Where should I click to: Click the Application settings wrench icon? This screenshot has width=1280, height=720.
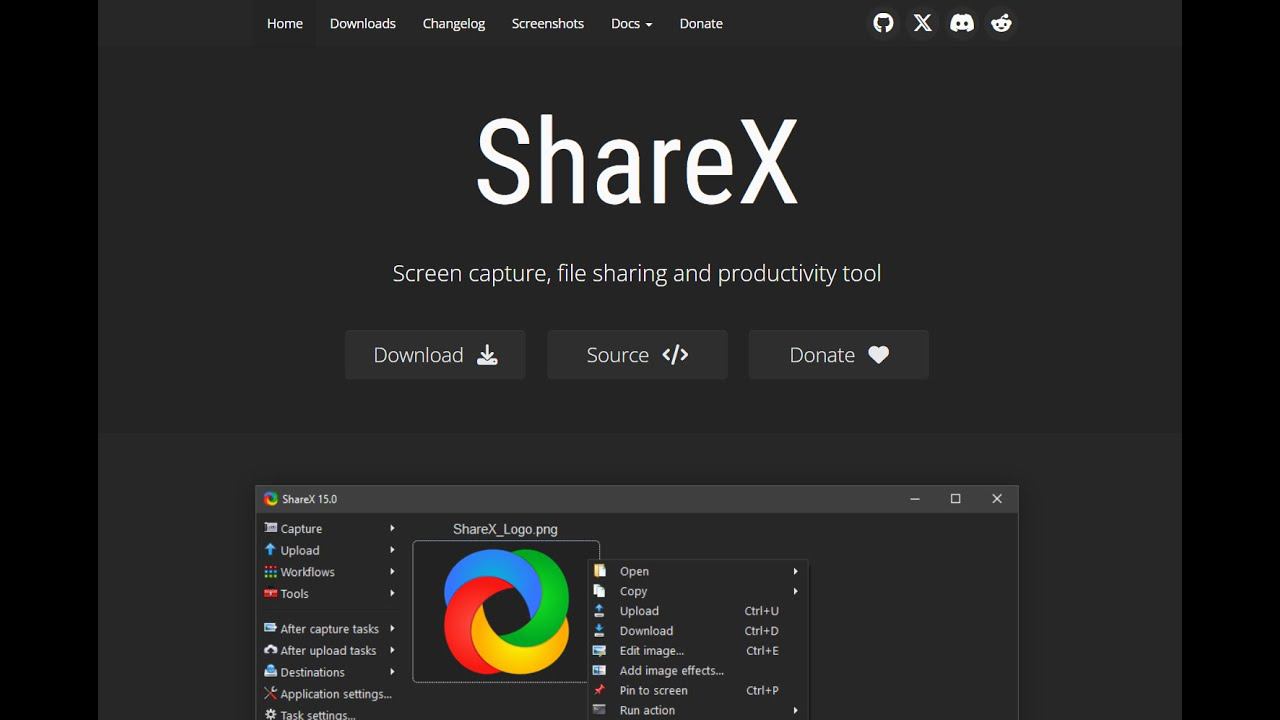(270, 693)
